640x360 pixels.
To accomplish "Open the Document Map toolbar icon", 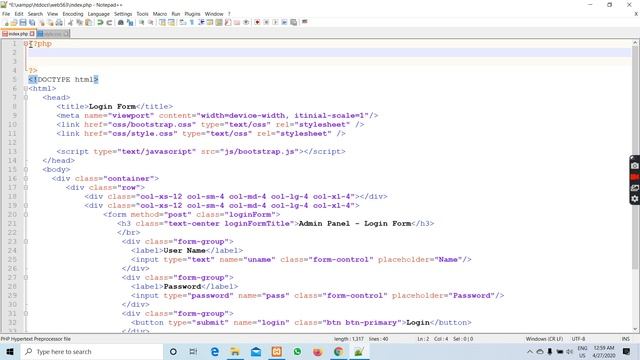I will click(x=219, y=22).
